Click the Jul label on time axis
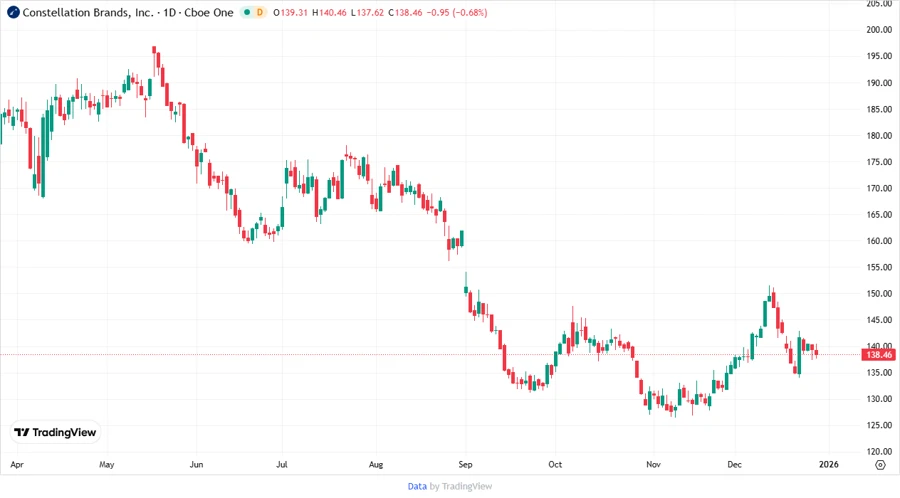900x498 pixels. pyautogui.click(x=282, y=464)
